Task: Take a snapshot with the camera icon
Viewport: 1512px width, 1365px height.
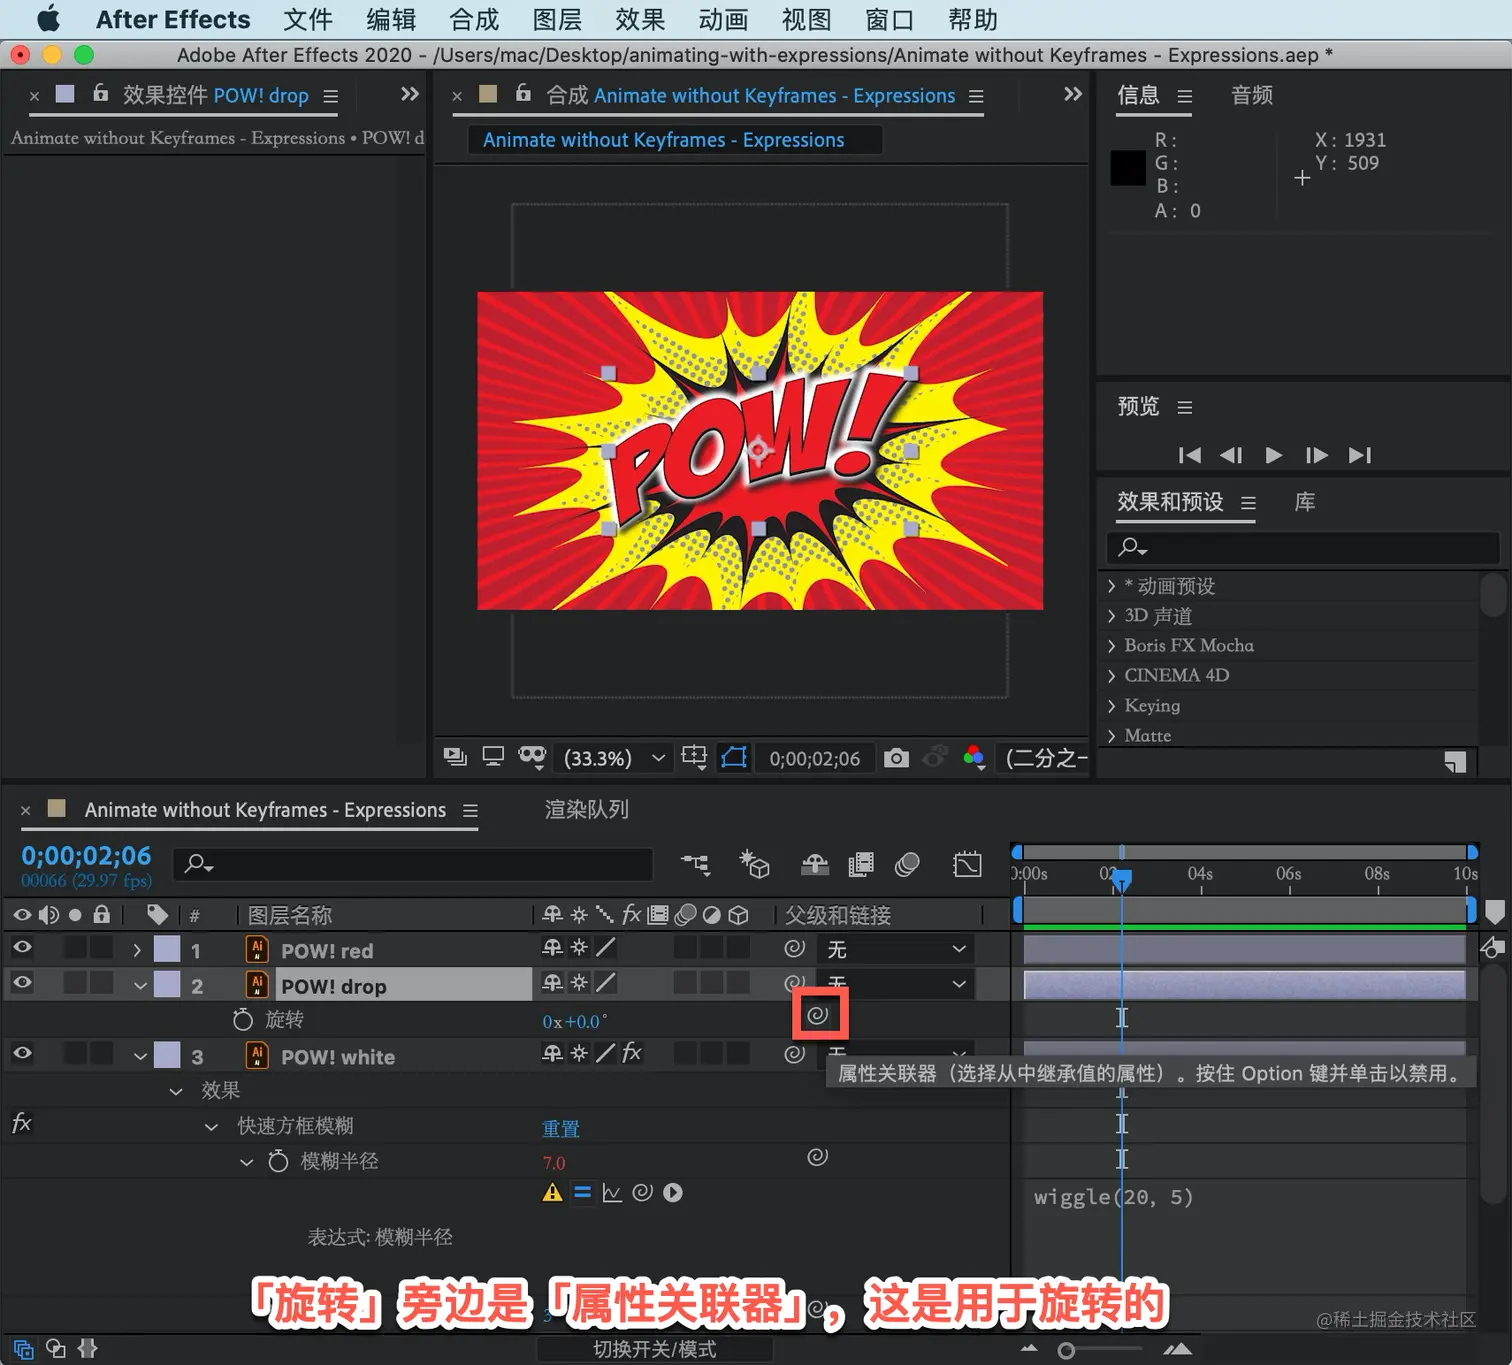Action: pyautogui.click(x=897, y=758)
